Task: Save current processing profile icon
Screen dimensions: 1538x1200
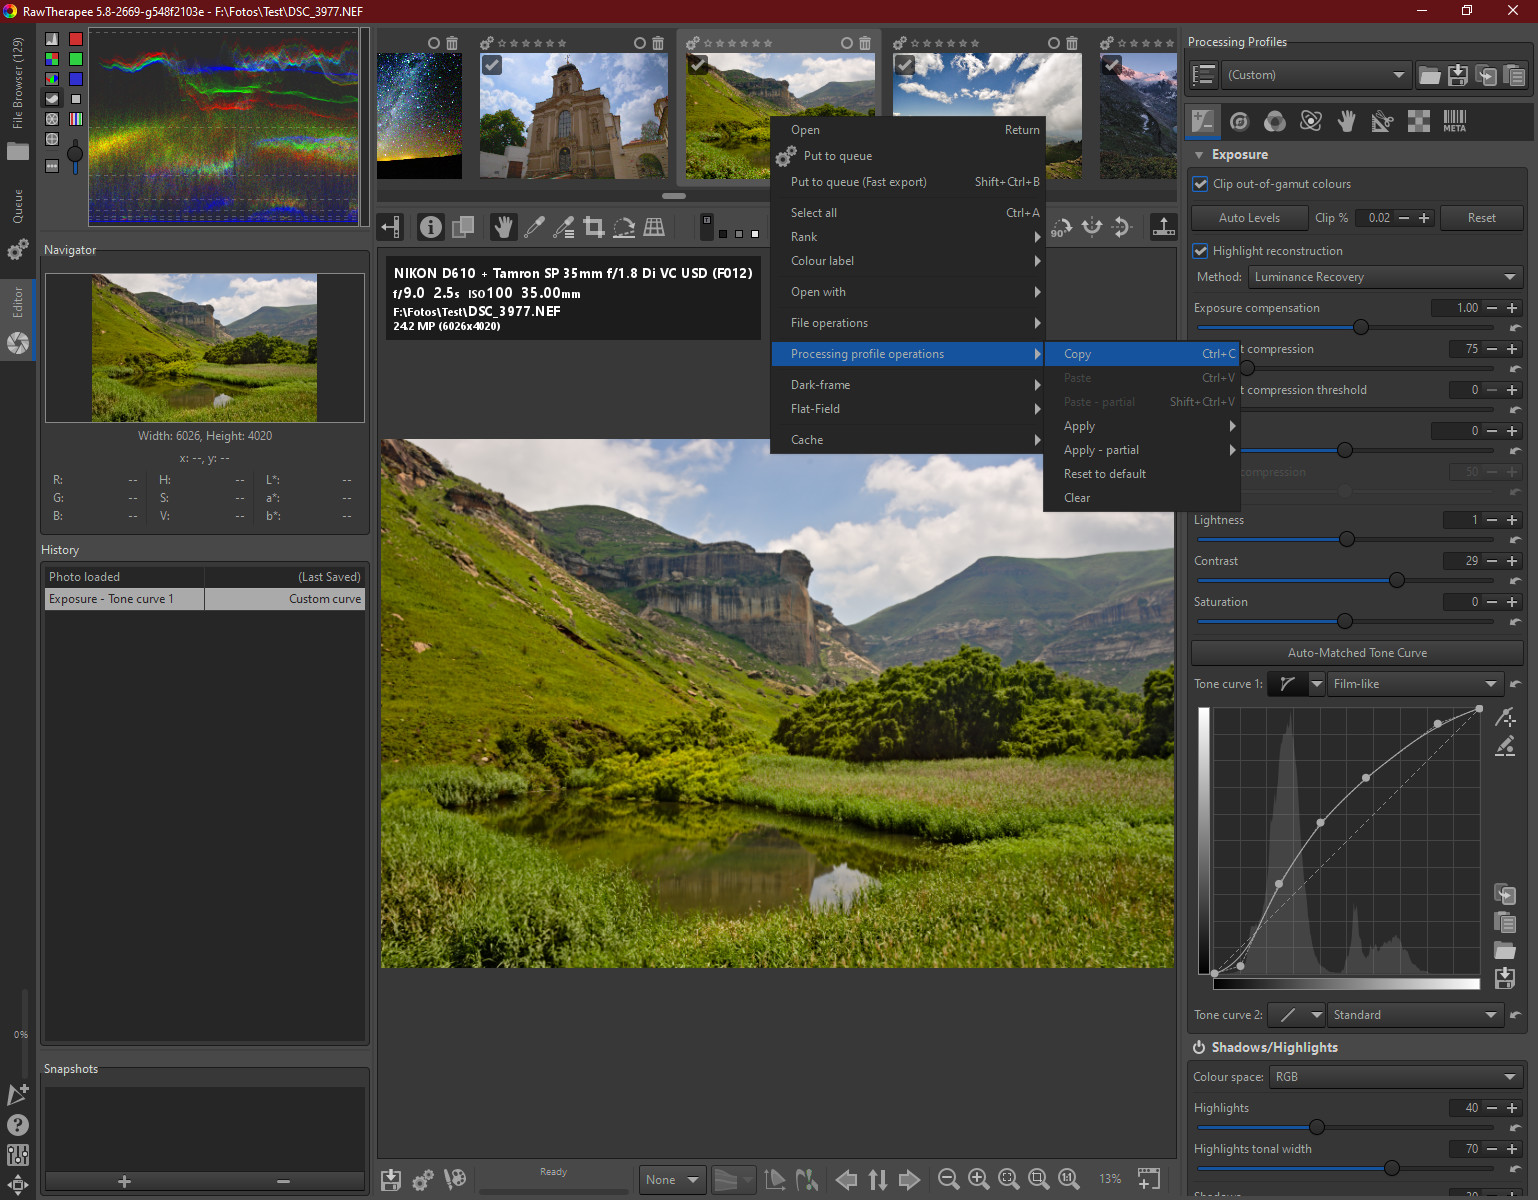Action: [1457, 75]
